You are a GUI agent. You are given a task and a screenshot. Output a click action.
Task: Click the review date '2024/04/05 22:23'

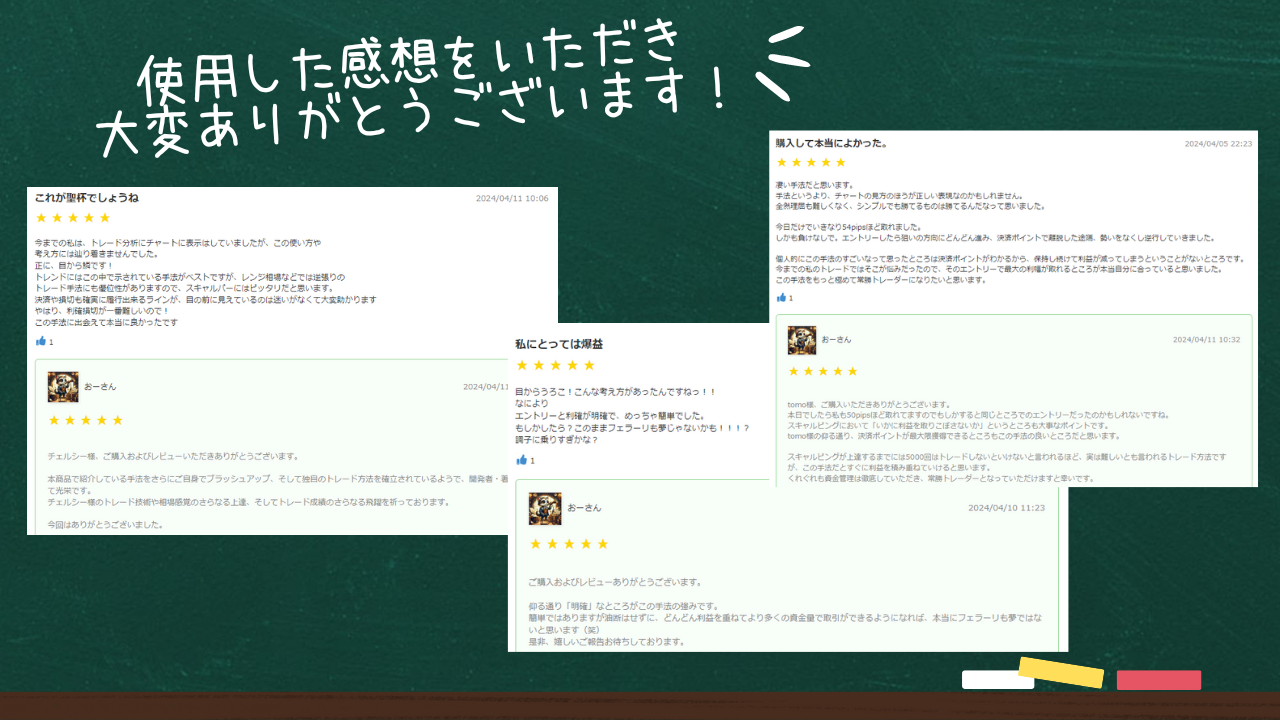point(1218,144)
